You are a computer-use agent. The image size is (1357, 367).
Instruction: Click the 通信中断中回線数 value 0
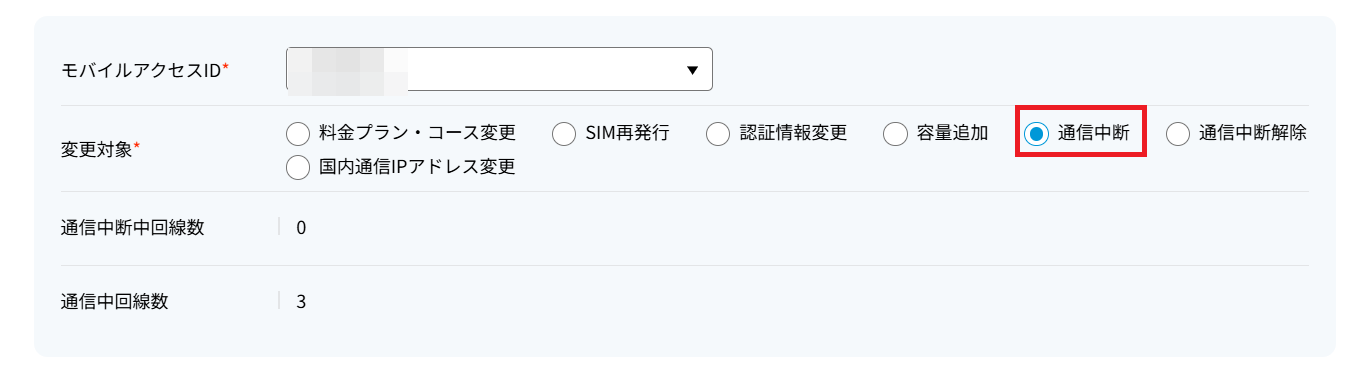tap(301, 227)
